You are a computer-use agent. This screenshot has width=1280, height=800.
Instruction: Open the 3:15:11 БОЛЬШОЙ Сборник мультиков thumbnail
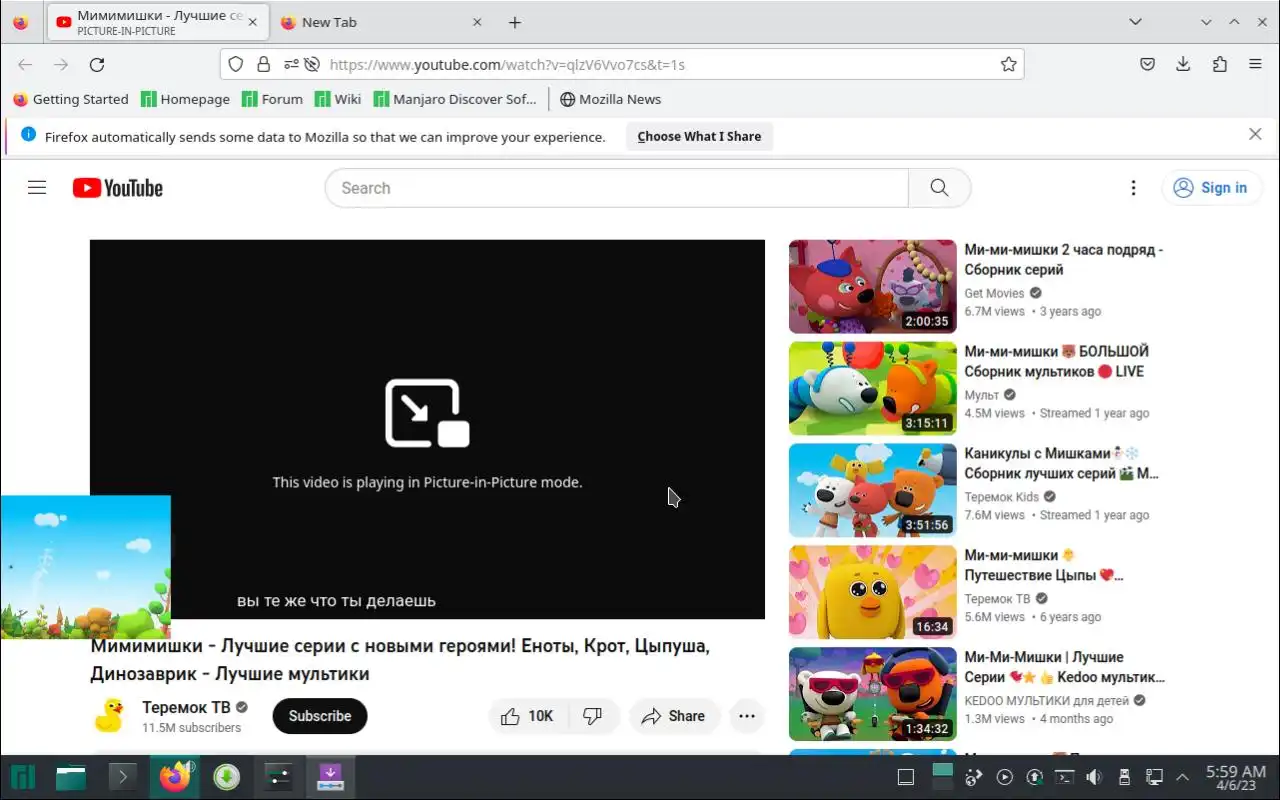coord(873,388)
